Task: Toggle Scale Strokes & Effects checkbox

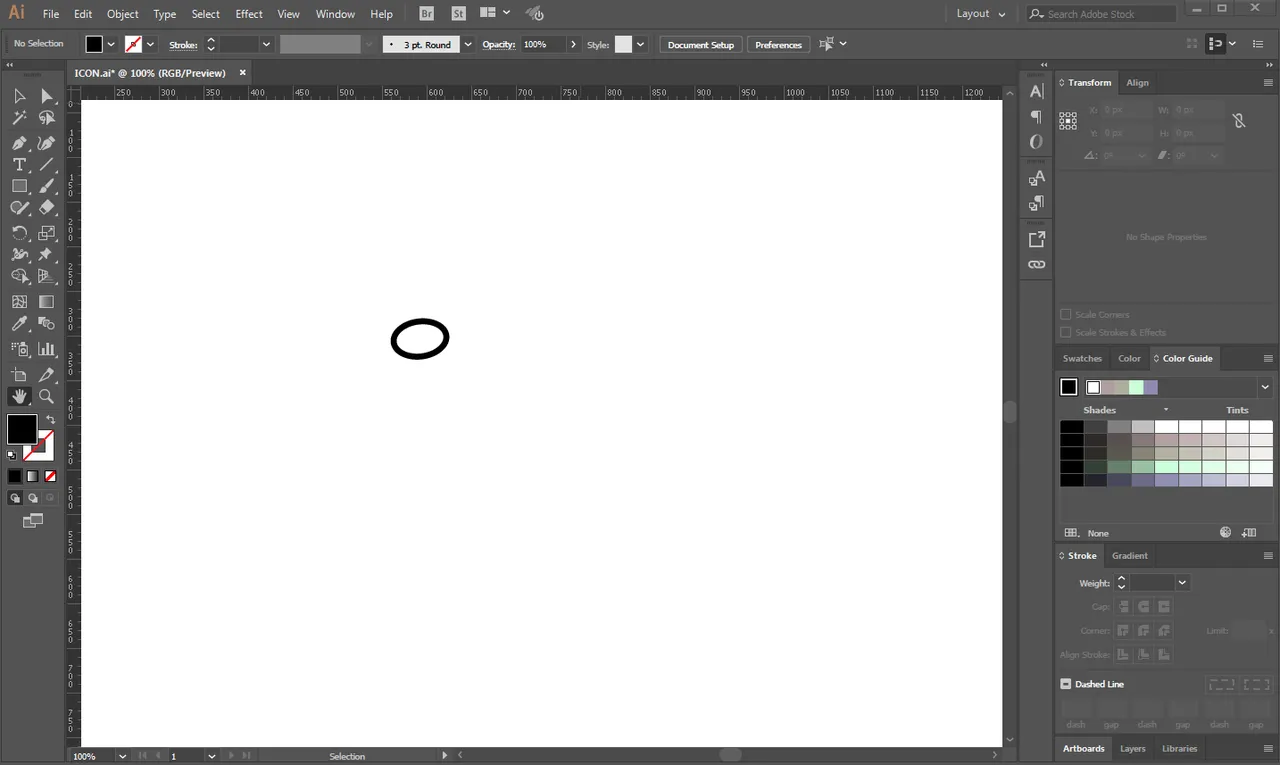Action: tap(1066, 332)
